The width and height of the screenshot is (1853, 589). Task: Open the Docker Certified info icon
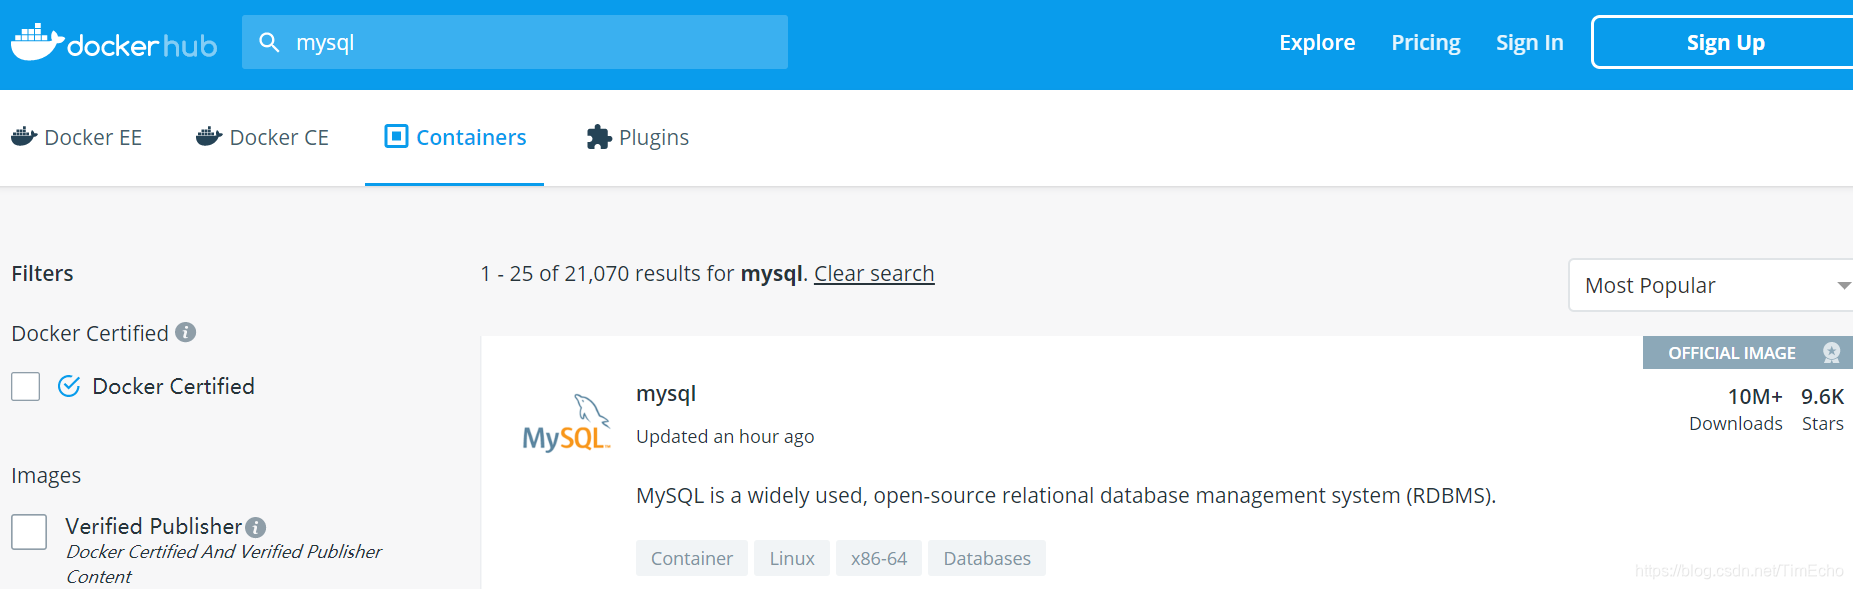[x=186, y=332]
